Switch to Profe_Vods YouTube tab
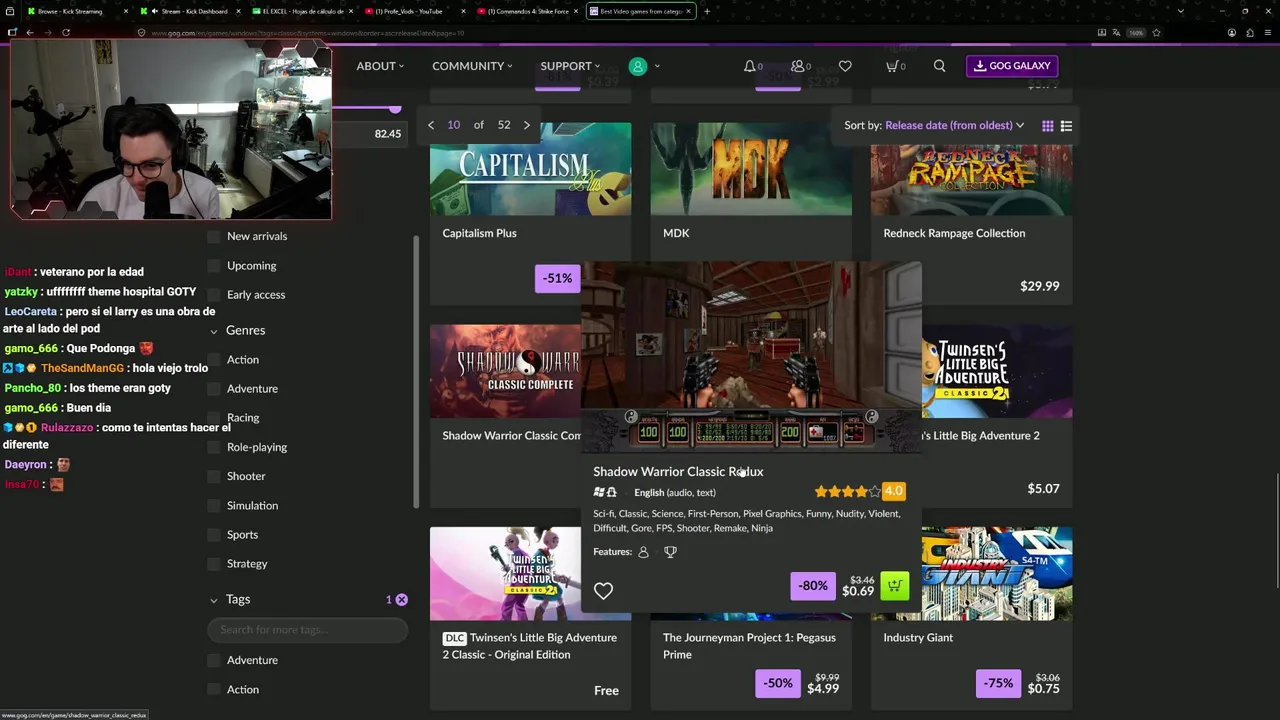Screen dimensions: 1280x720 415,11
